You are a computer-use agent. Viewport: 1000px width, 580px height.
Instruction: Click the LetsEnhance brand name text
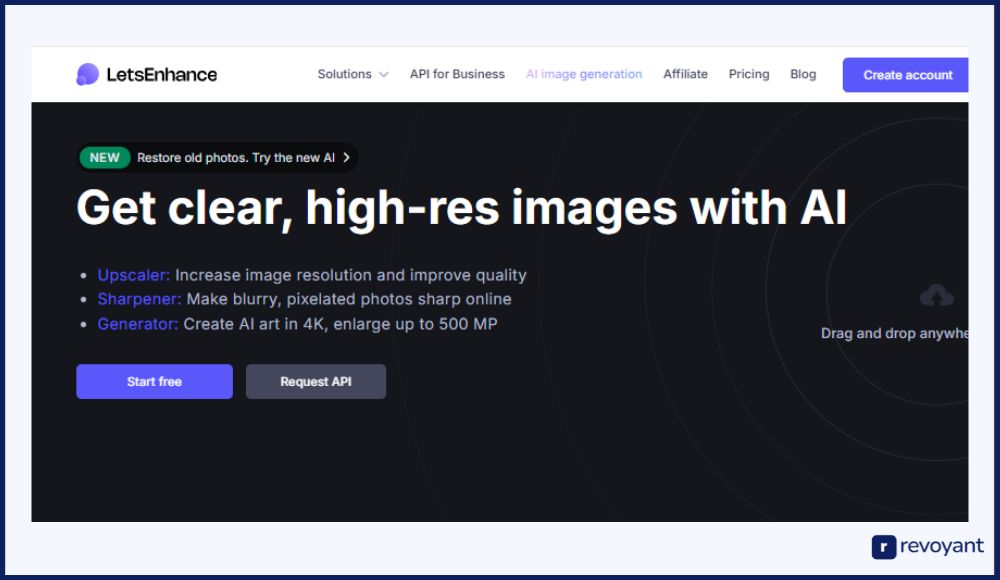161,75
